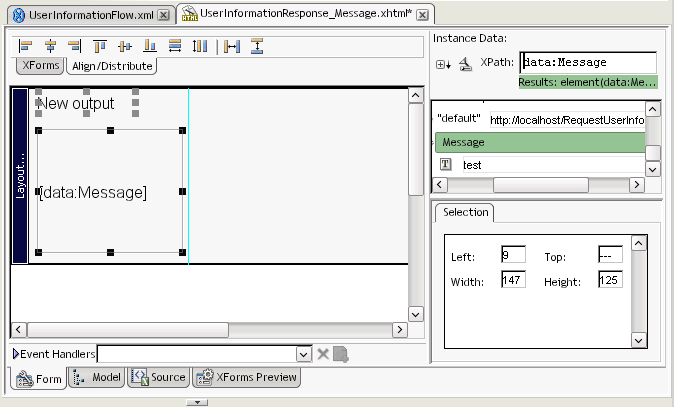The image size is (674, 407).
Task: Click the clear icon next to XPath
Action: click(466, 64)
